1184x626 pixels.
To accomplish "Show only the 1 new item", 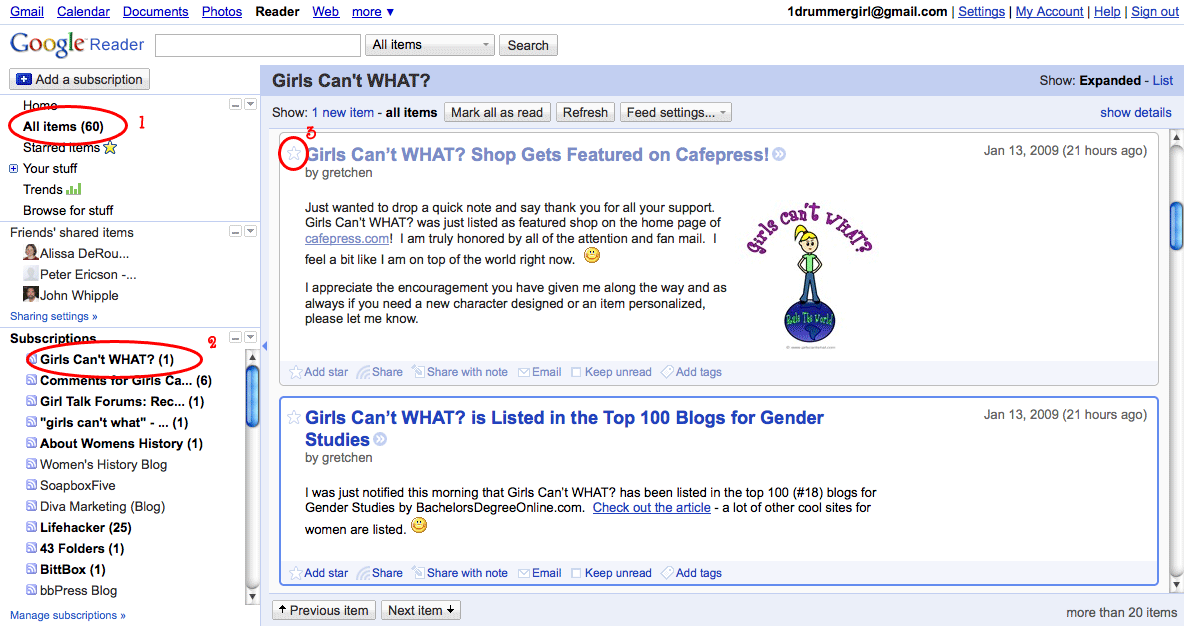I will coord(343,113).
